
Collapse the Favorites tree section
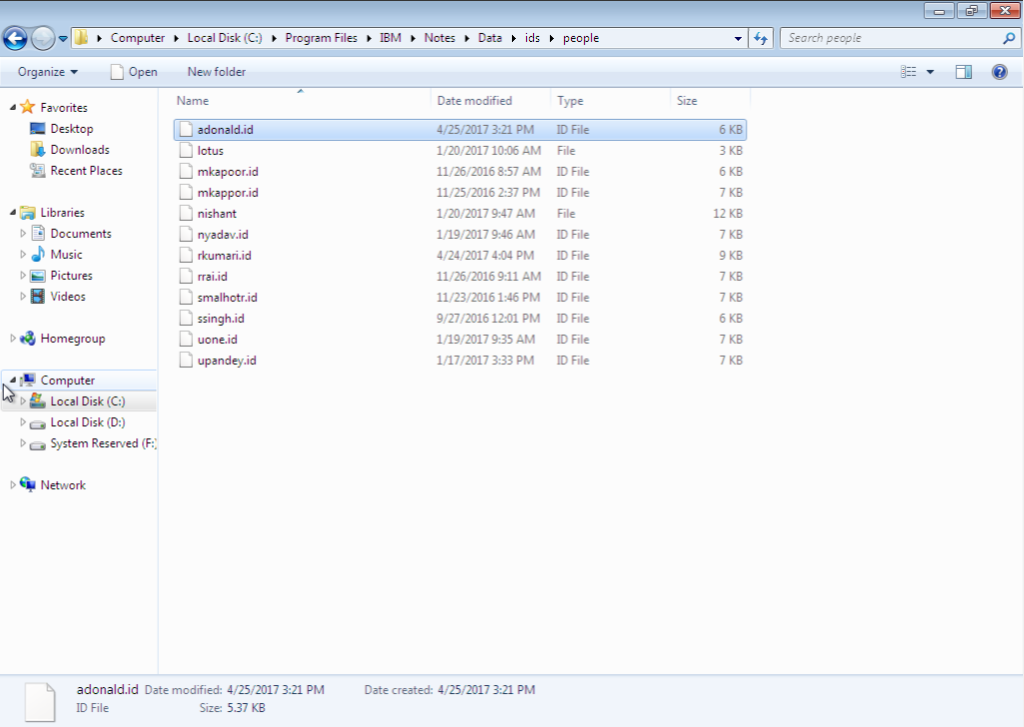coord(12,107)
